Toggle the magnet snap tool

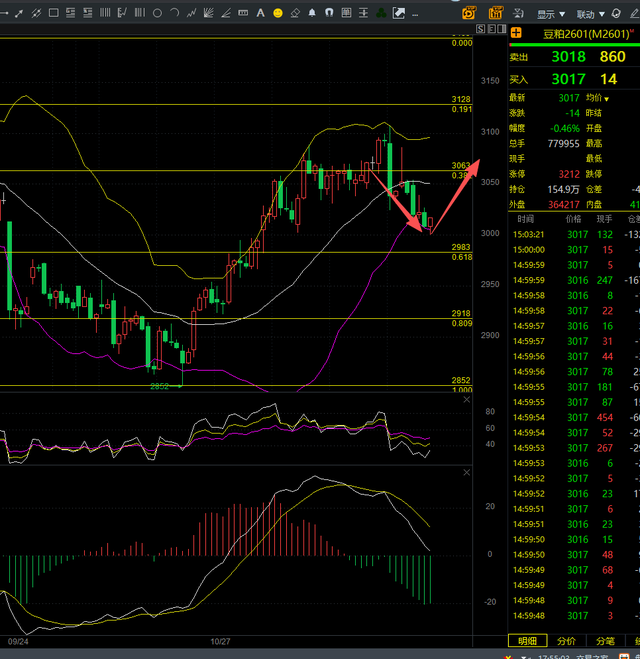329,13
